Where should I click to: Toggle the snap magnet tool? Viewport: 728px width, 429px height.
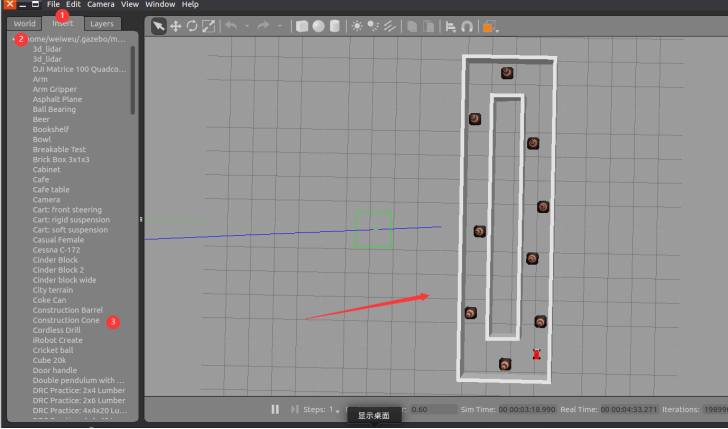point(467,26)
